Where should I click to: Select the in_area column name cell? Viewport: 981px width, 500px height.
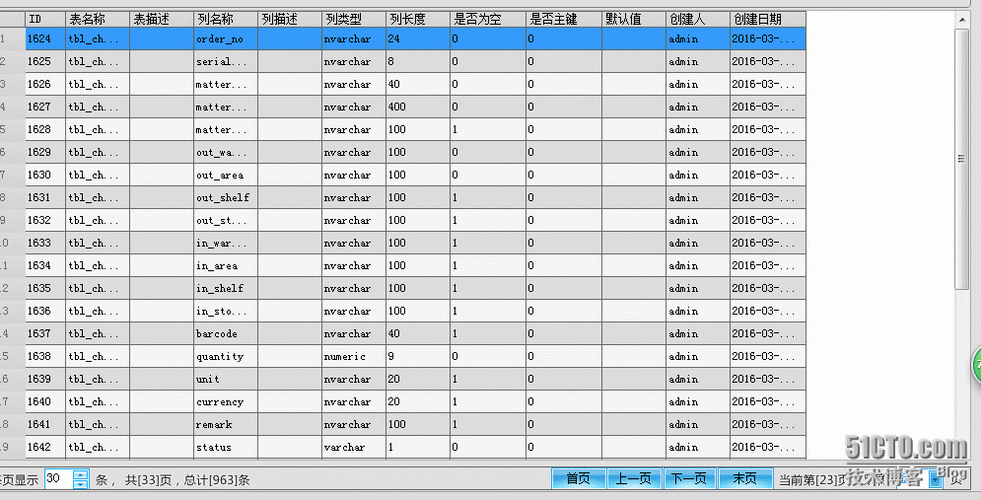225,265
